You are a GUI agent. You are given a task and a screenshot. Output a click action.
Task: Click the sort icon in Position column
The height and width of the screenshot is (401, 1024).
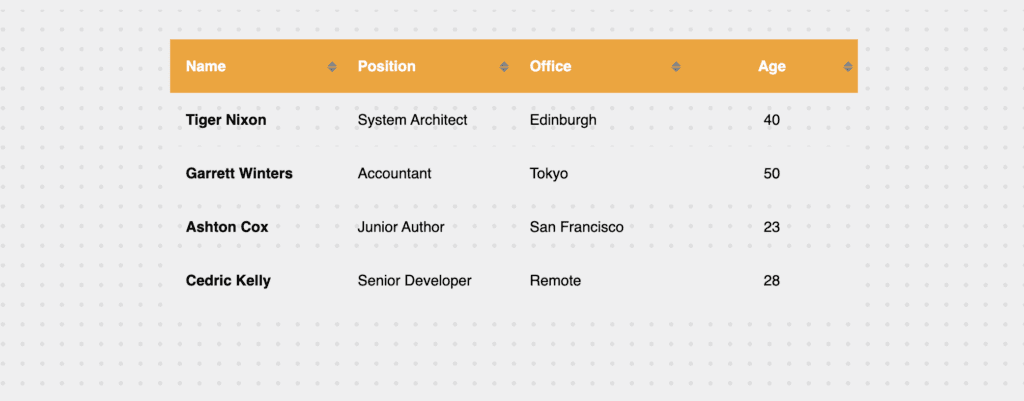(x=504, y=67)
